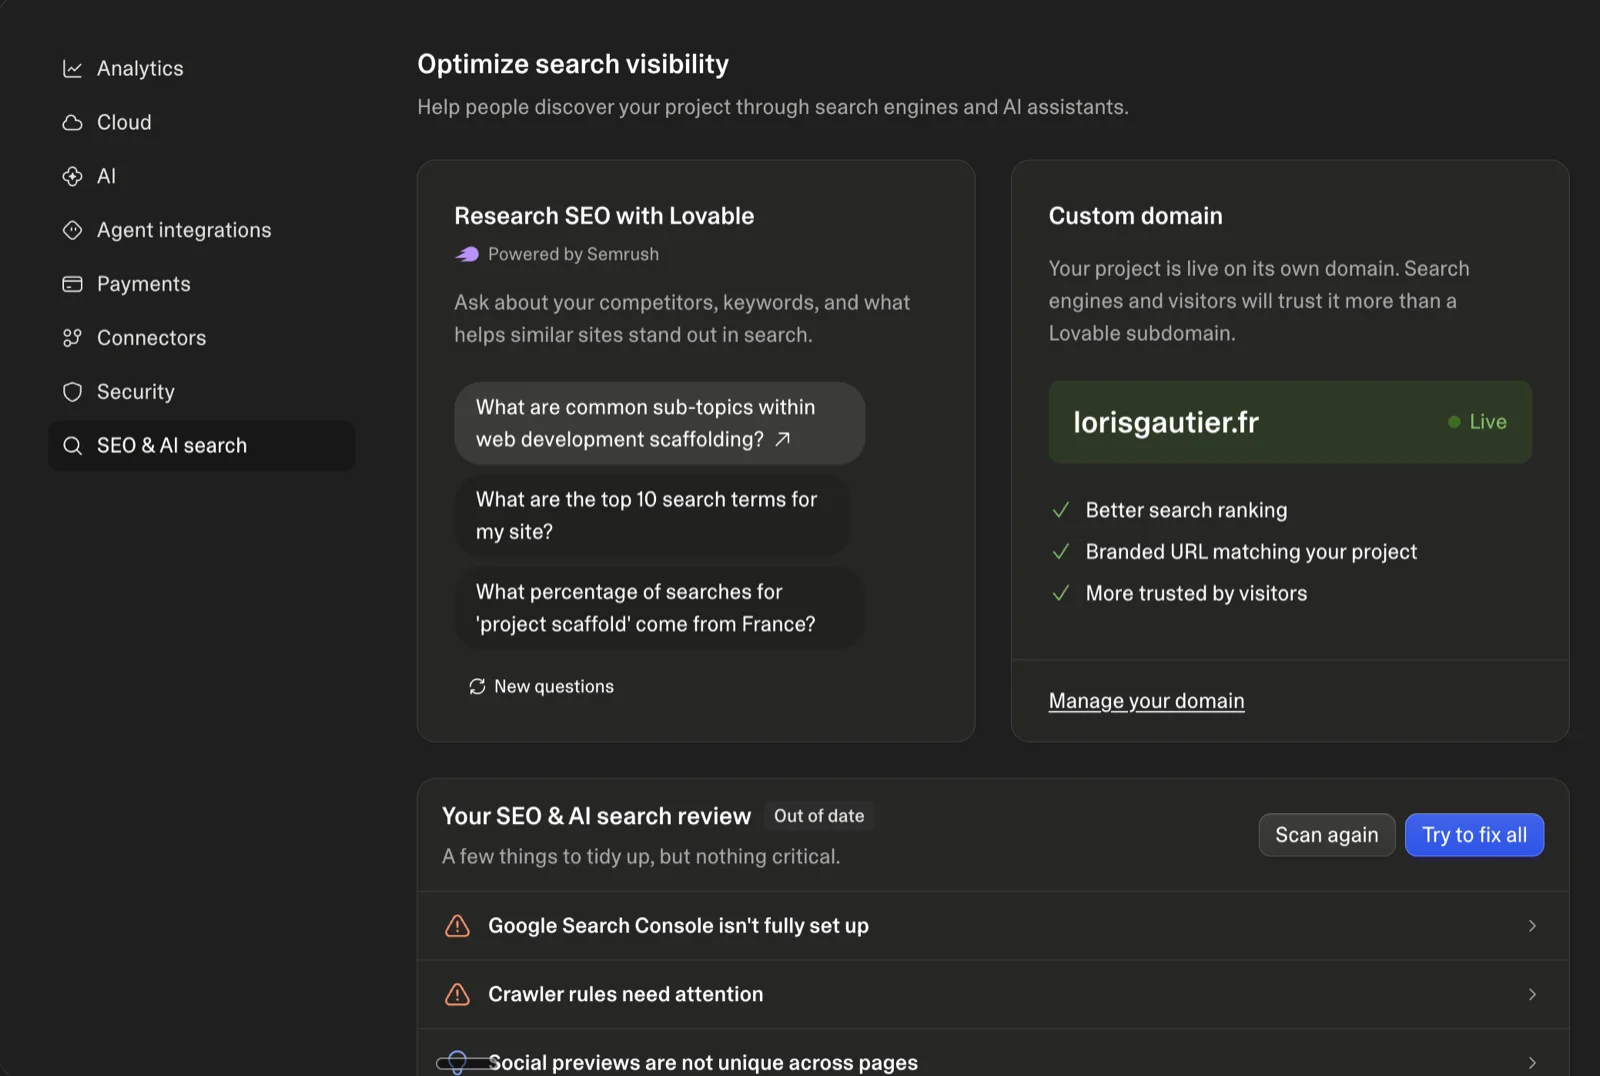Select Payments in sidebar

[x=201, y=285]
